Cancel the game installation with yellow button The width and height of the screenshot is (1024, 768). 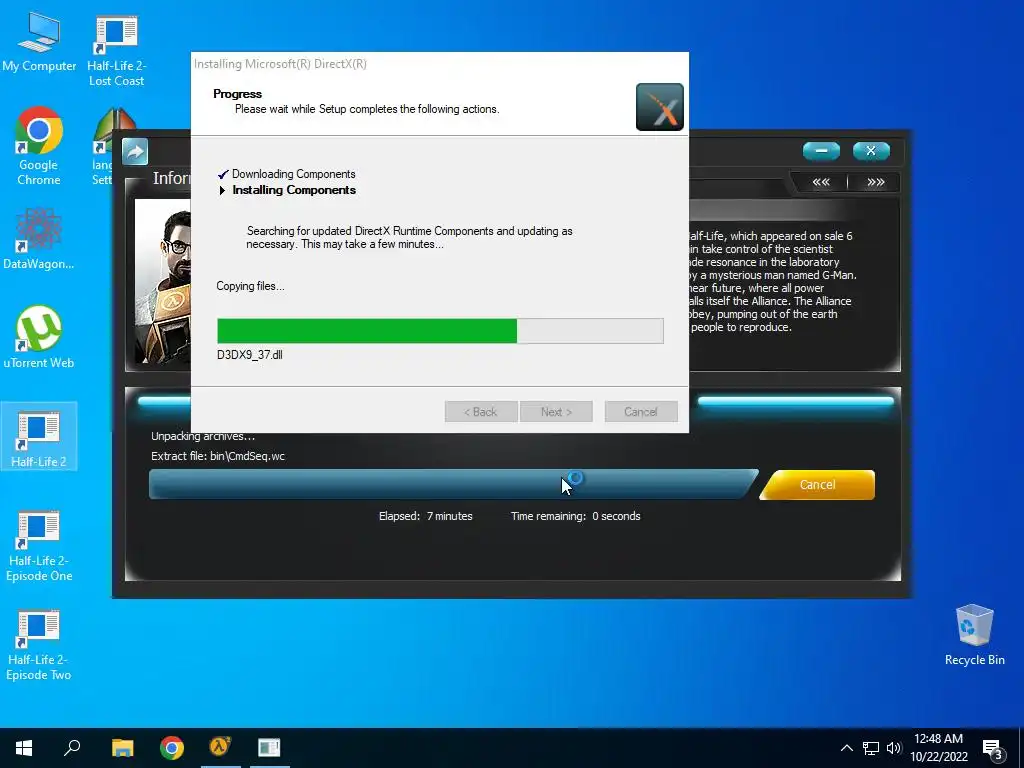818,485
